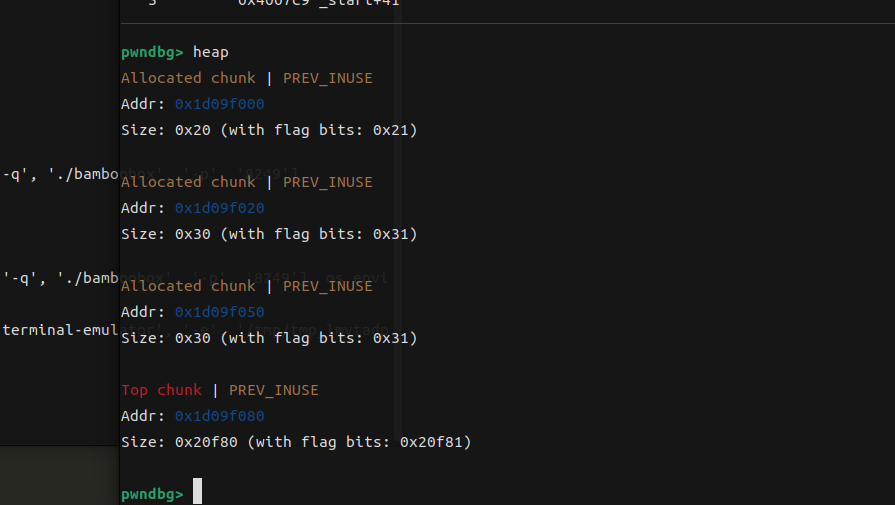This screenshot has width=895, height=505.
Task: Click the pwndbg prompt before 'heap'
Action: coord(152,52)
